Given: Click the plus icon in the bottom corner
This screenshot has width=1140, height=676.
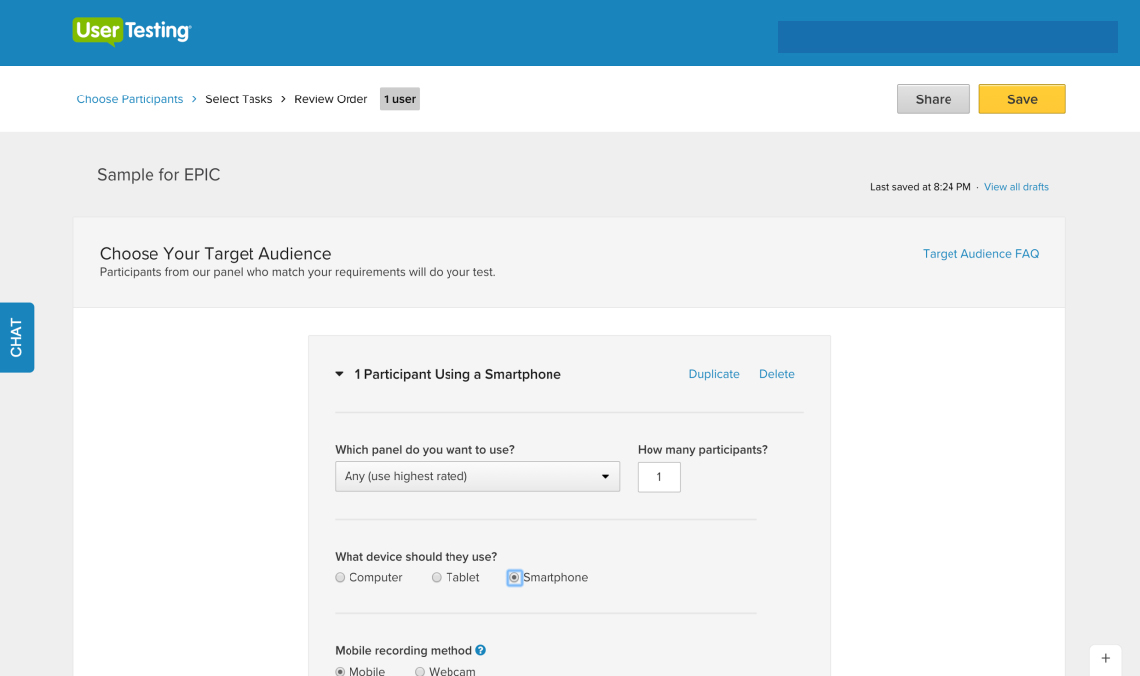Looking at the screenshot, I should click(1105, 659).
